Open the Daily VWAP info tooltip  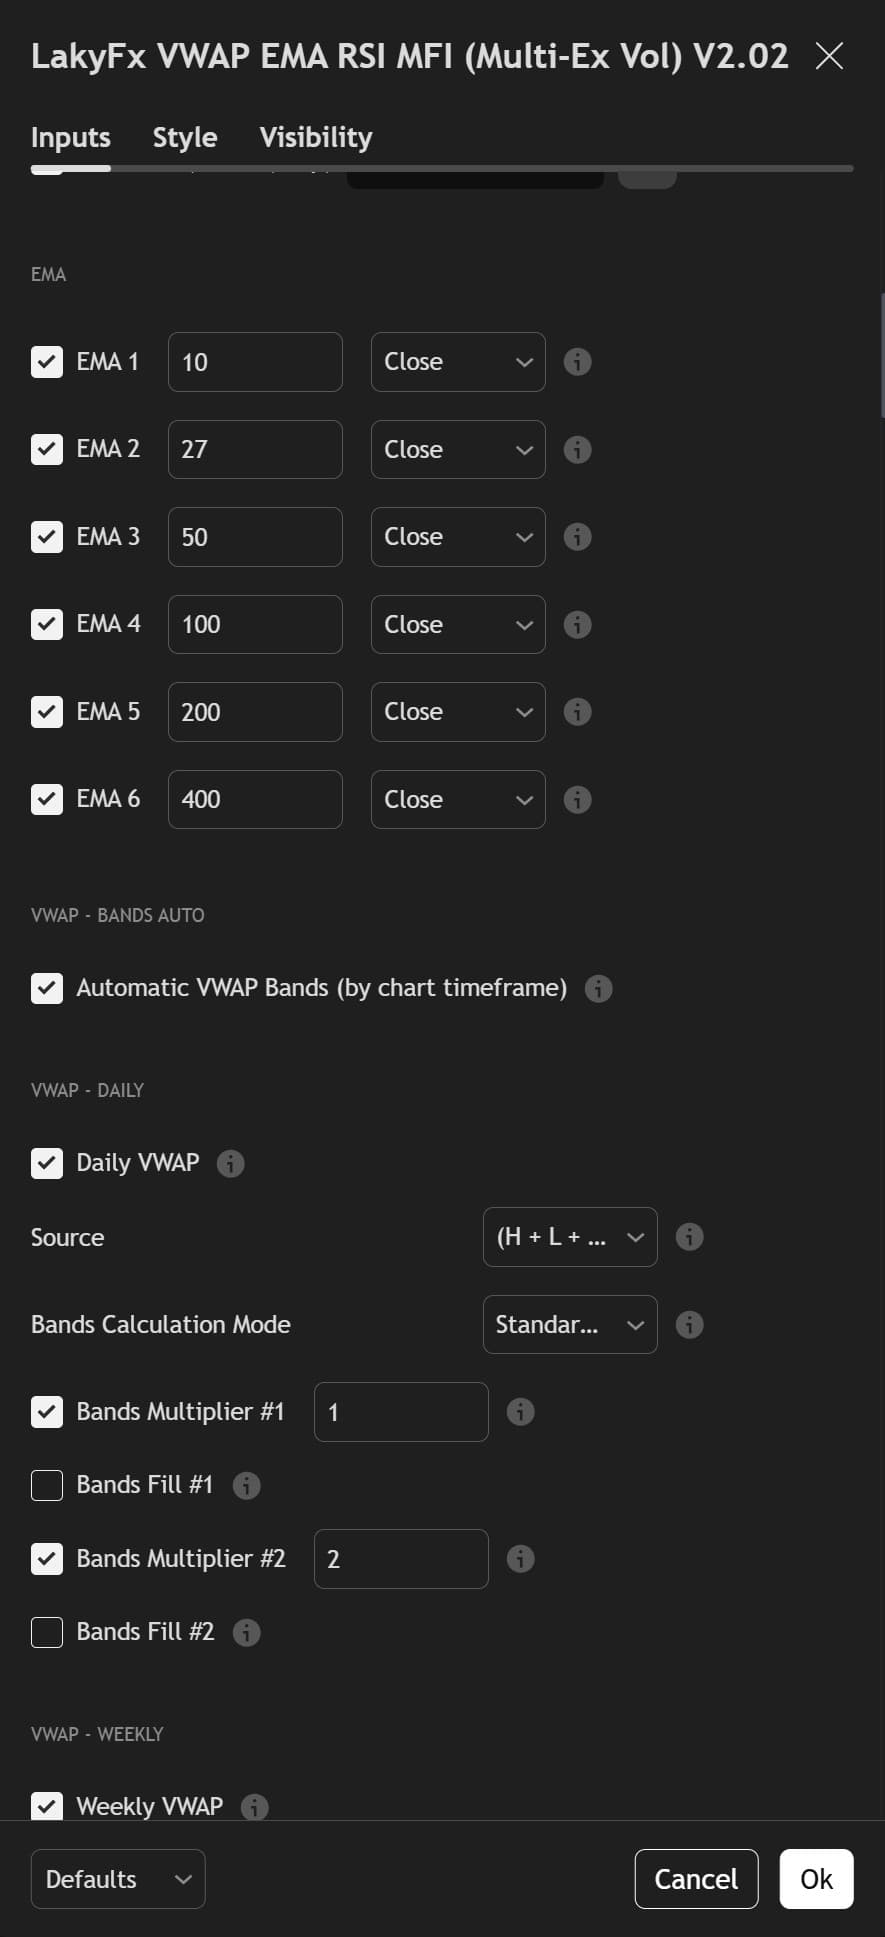tap(229, 1163)
